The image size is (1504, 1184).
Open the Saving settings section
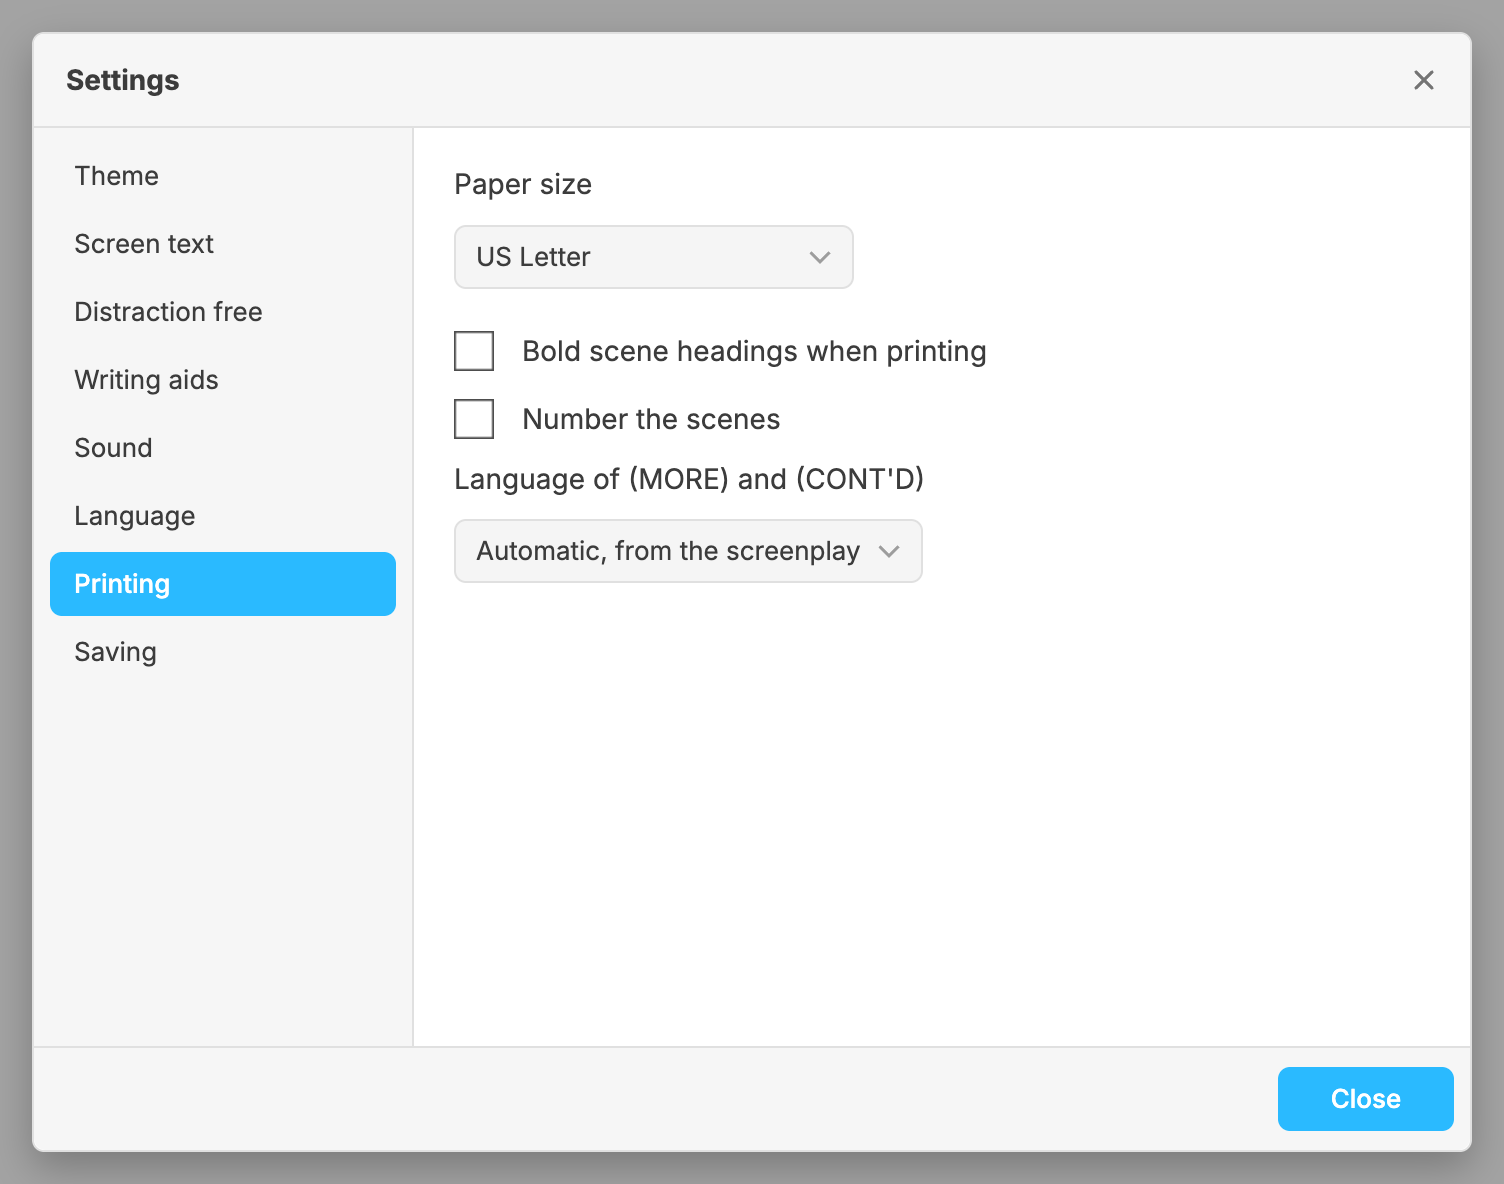pos(223,652)
